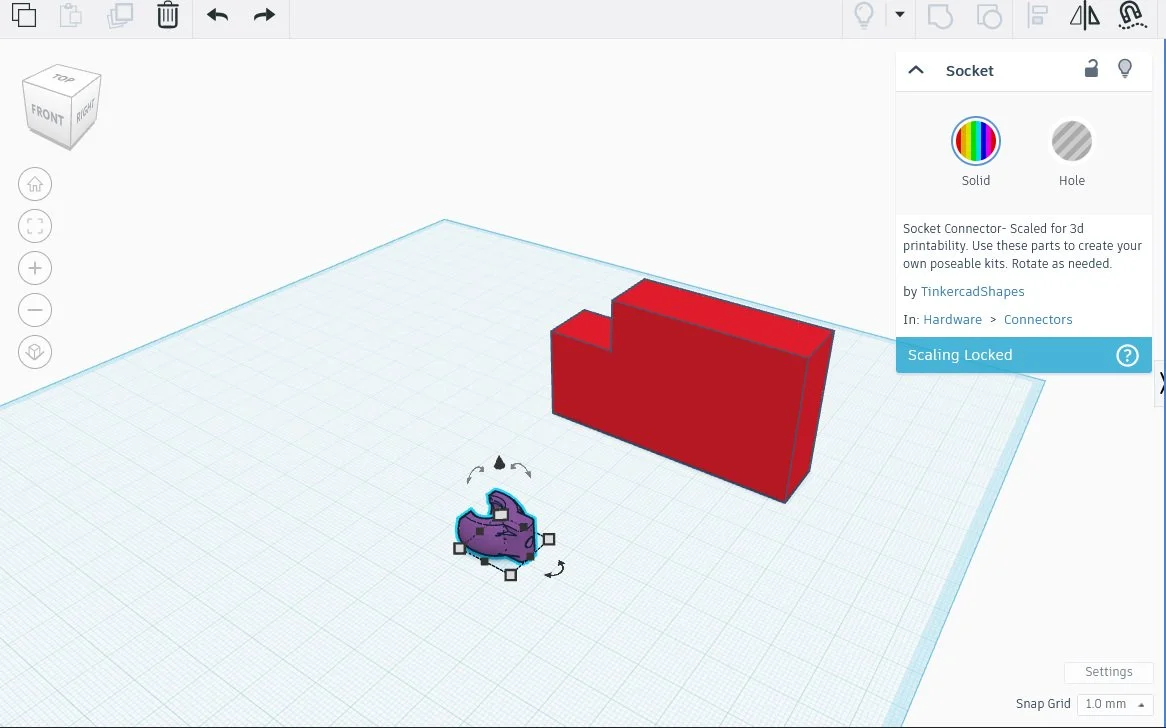Click Scaling Locked help question icon
Screen dimensions: 1166x728
coord(1127,355)
